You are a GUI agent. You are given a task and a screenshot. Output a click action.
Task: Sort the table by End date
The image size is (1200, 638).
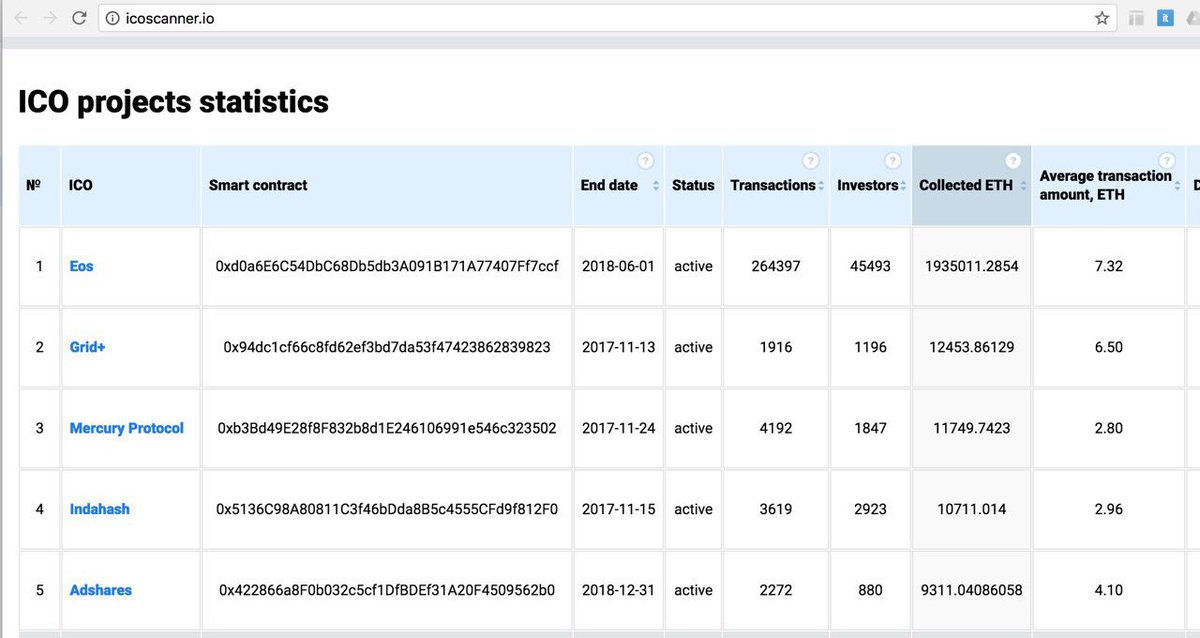656,186
